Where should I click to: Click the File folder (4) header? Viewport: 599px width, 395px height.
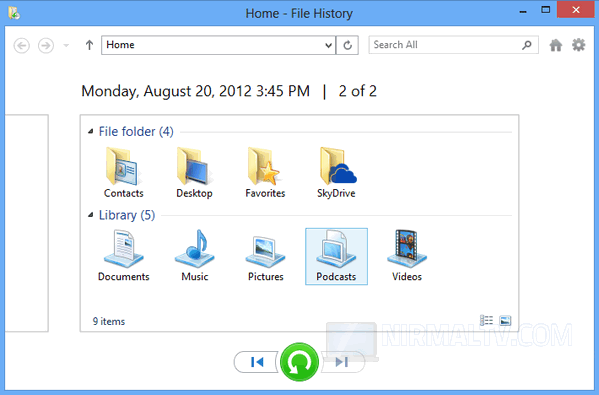pyautogui.click(x=136, y=132)
